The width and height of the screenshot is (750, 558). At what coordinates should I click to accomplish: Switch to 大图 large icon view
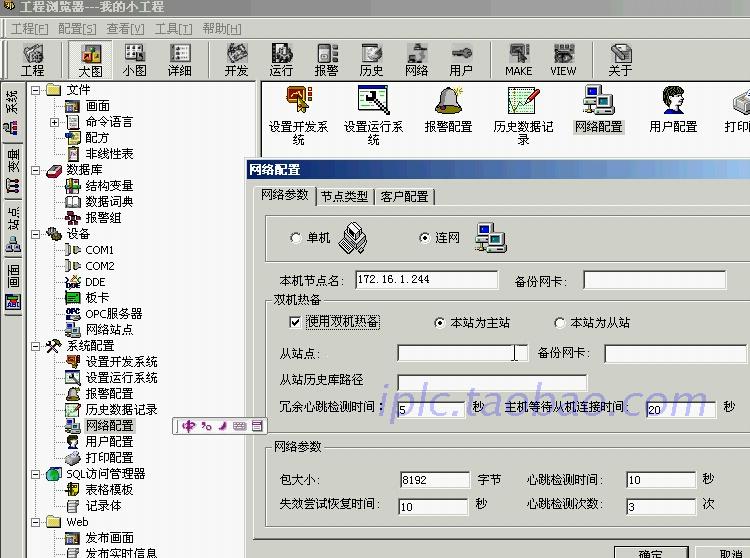pyautogui.click(x=90, y=59)
